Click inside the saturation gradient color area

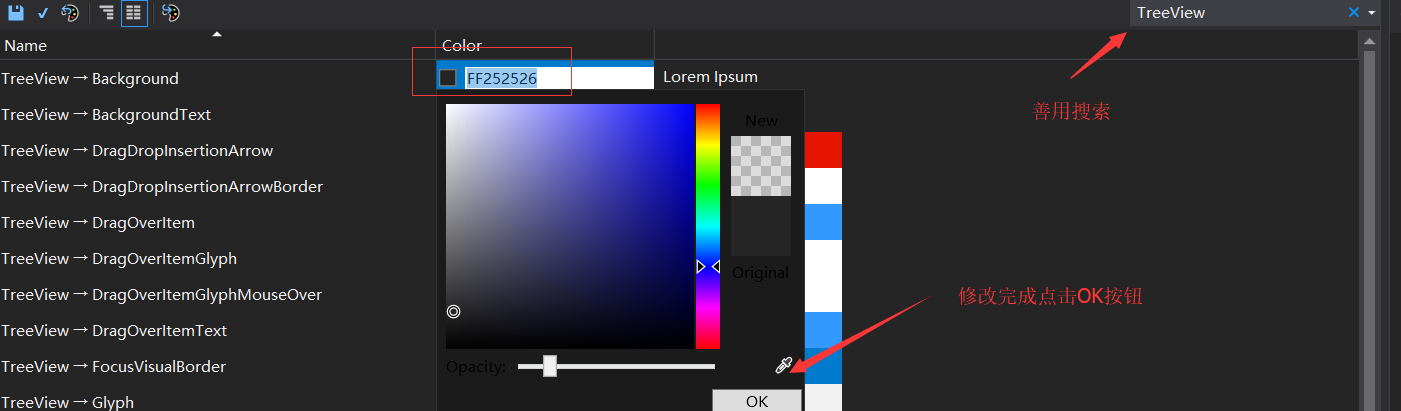569,226
